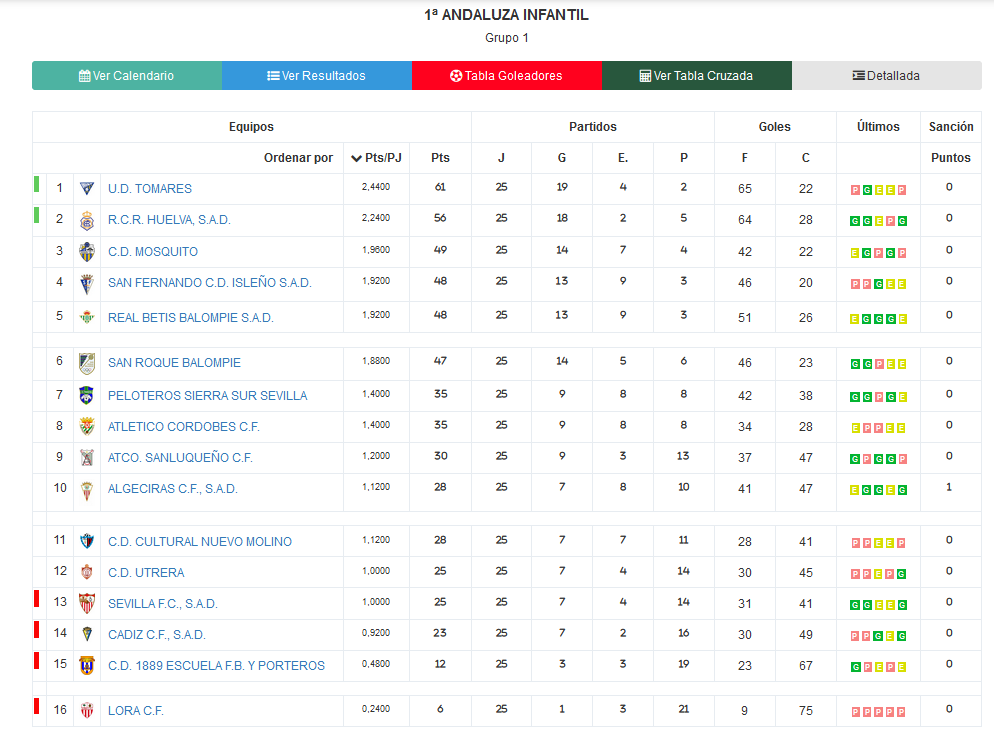The width and height of the screenshot is (994, 736).
Task: Open the Ver Resultados tab
Action: 317,75
